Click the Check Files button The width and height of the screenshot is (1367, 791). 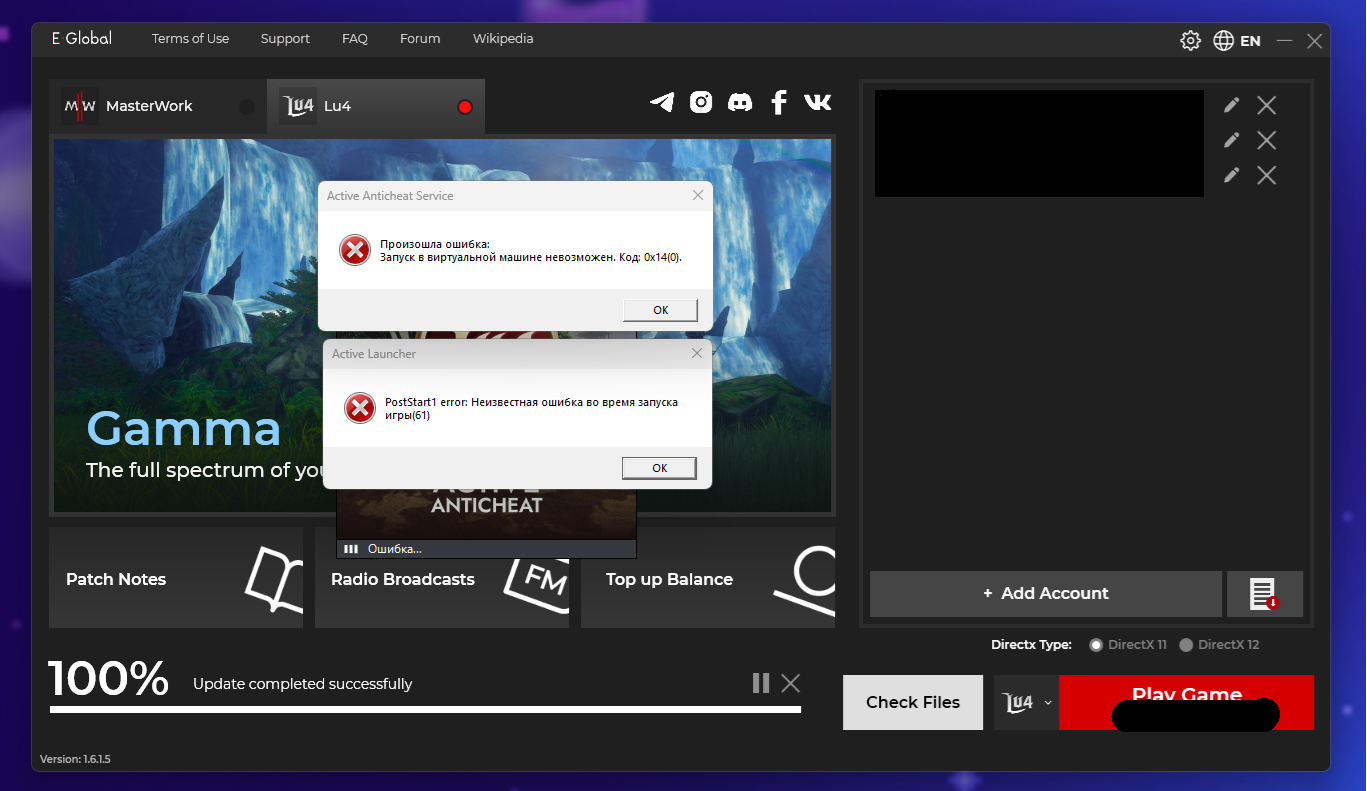pos(912,703)
